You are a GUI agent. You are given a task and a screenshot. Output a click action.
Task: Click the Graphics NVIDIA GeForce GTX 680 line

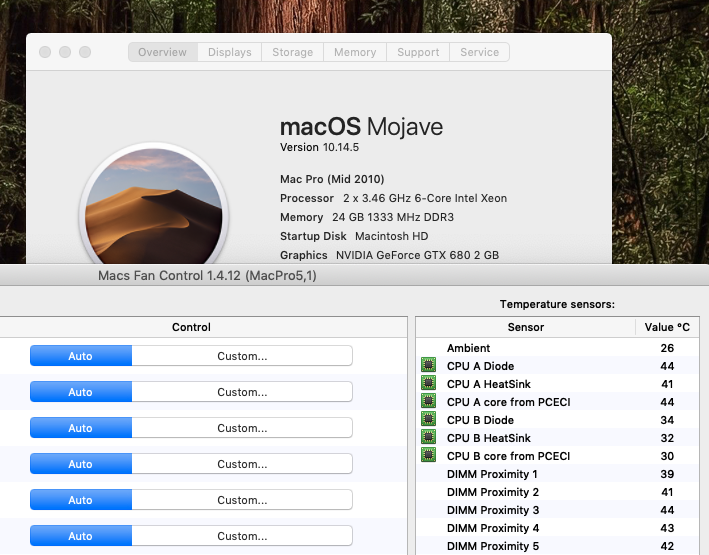[x=389, y=255]
